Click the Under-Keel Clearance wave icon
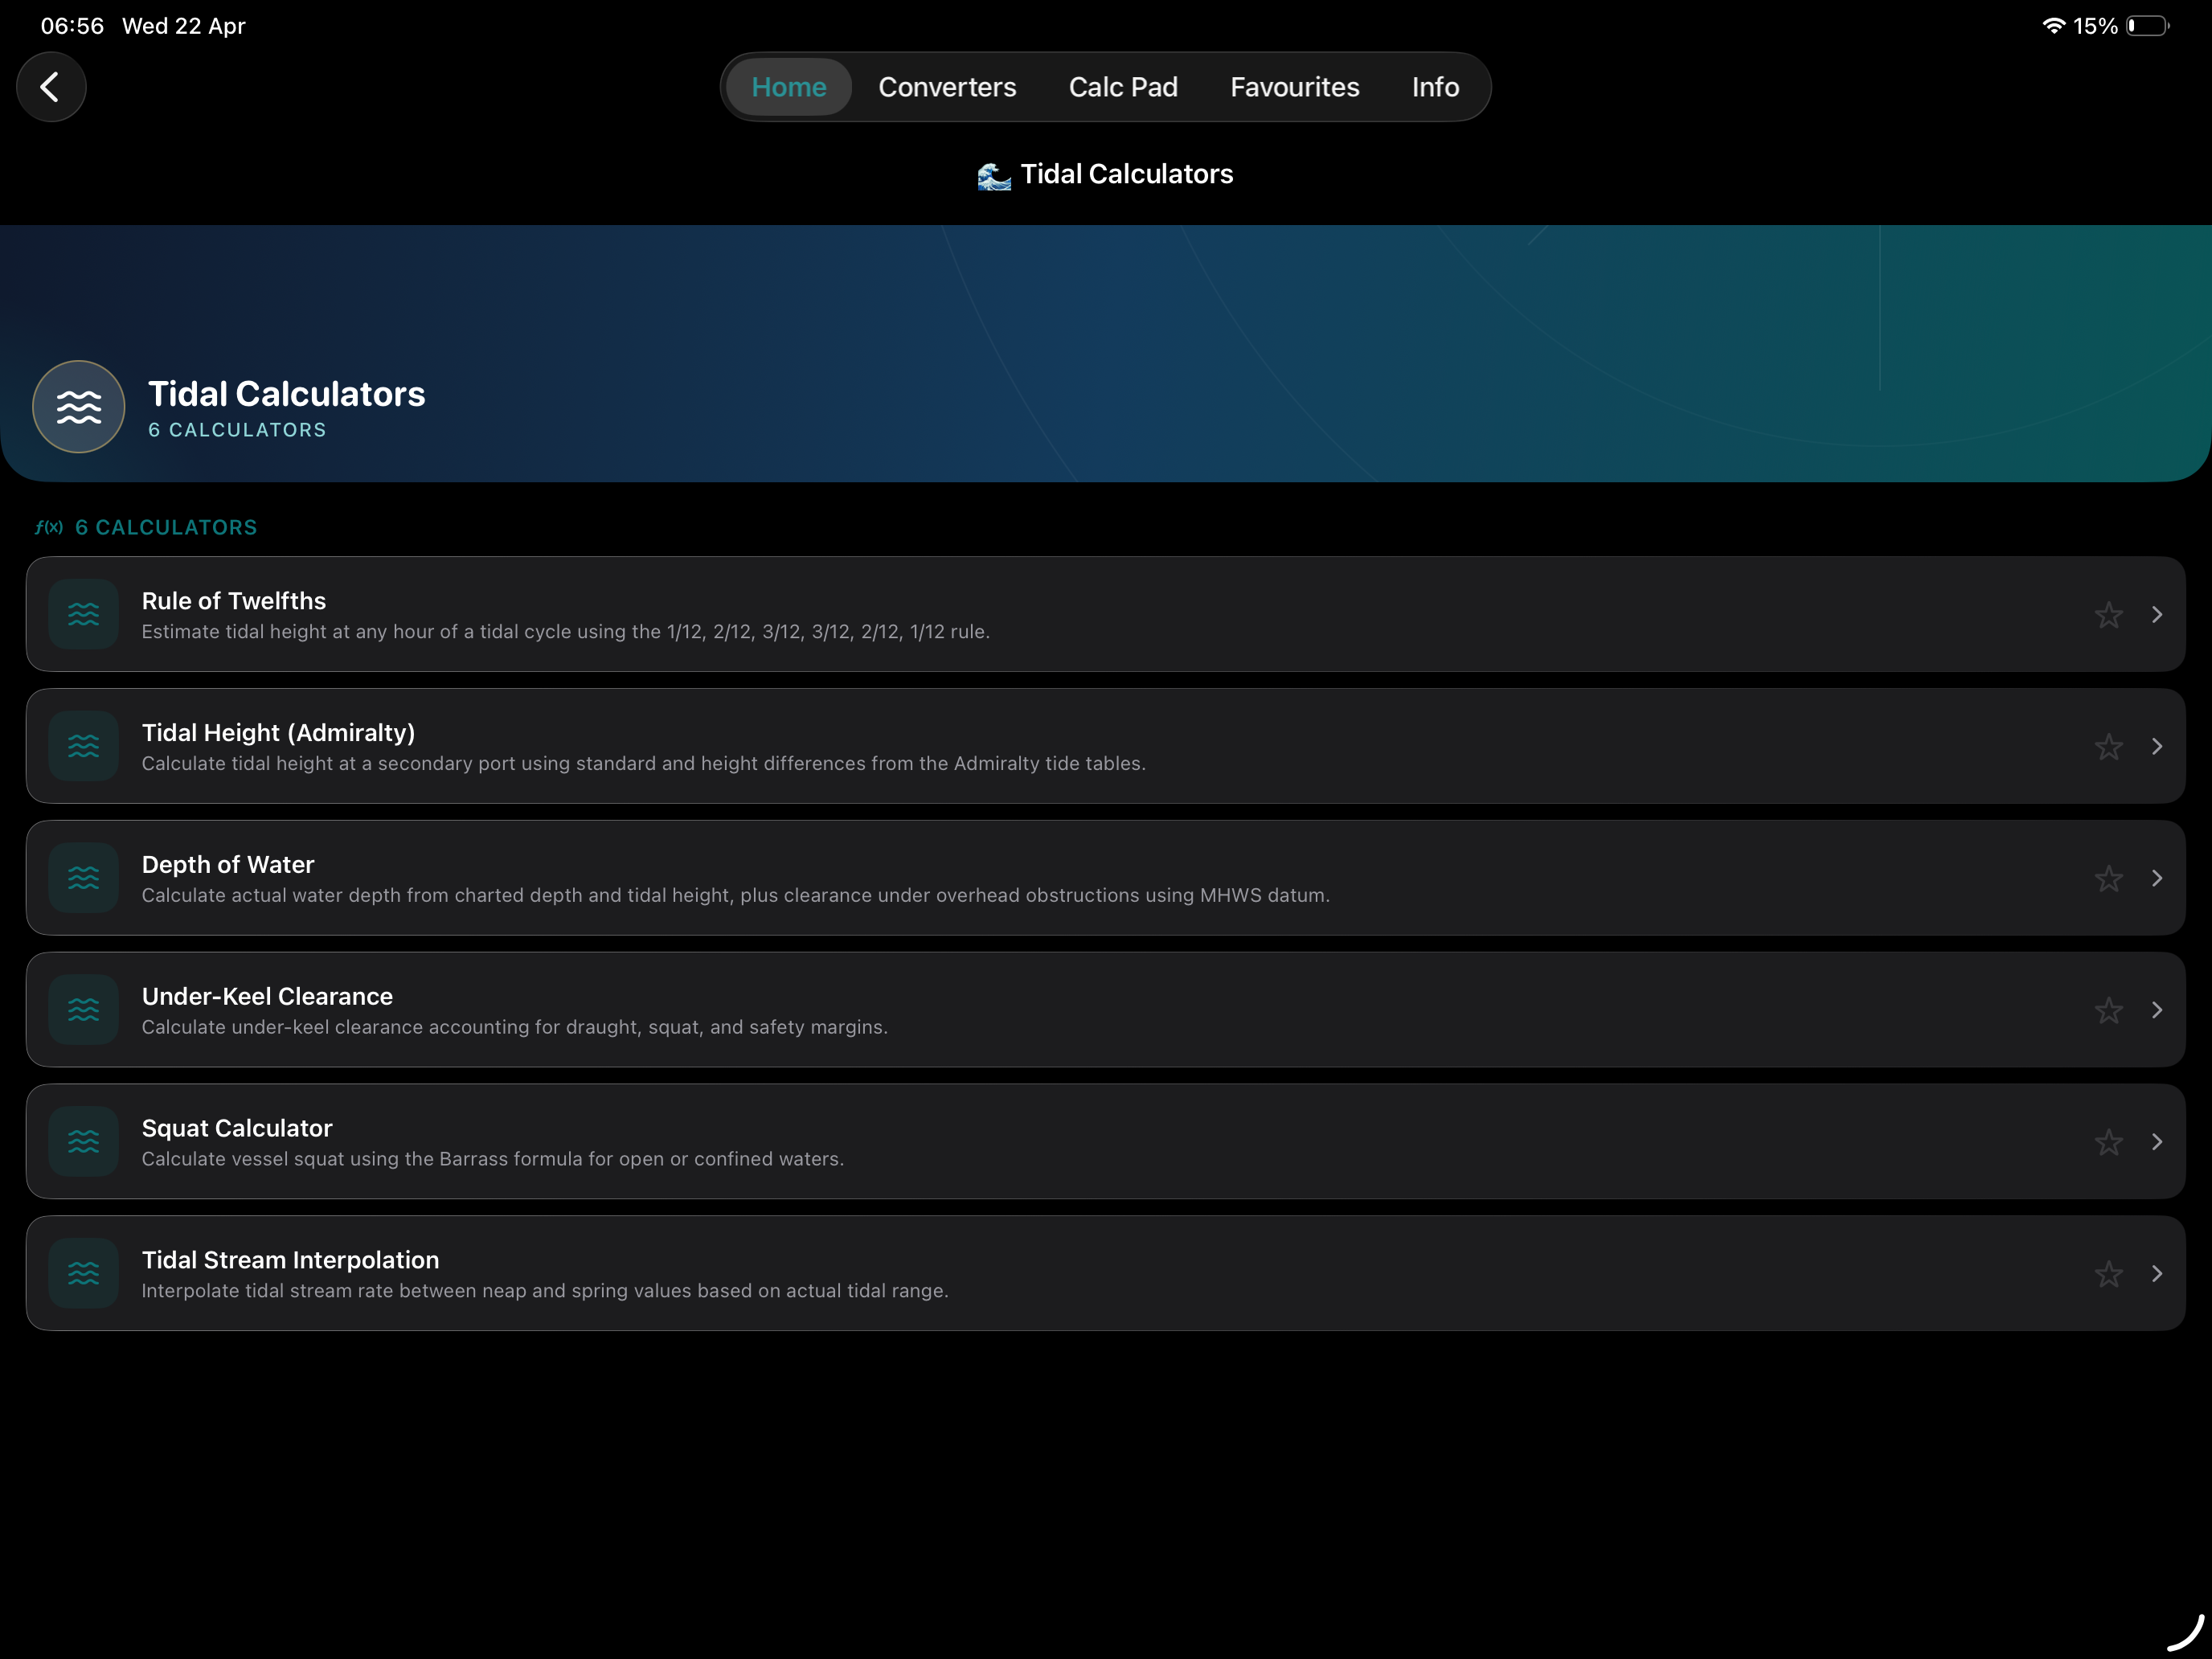Viewport: 2212px width, 1659px height. pyautogui.click(x=84, y=1010)
